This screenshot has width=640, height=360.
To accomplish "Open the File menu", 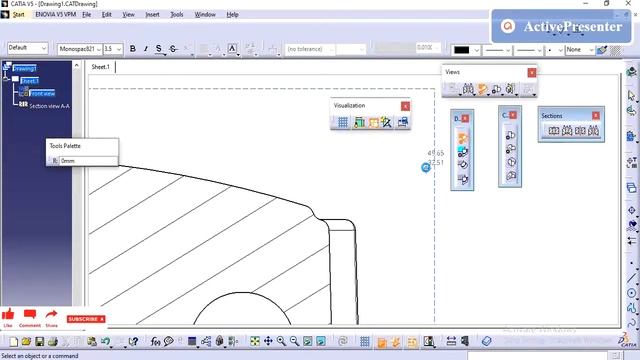I will coord(87,14).
